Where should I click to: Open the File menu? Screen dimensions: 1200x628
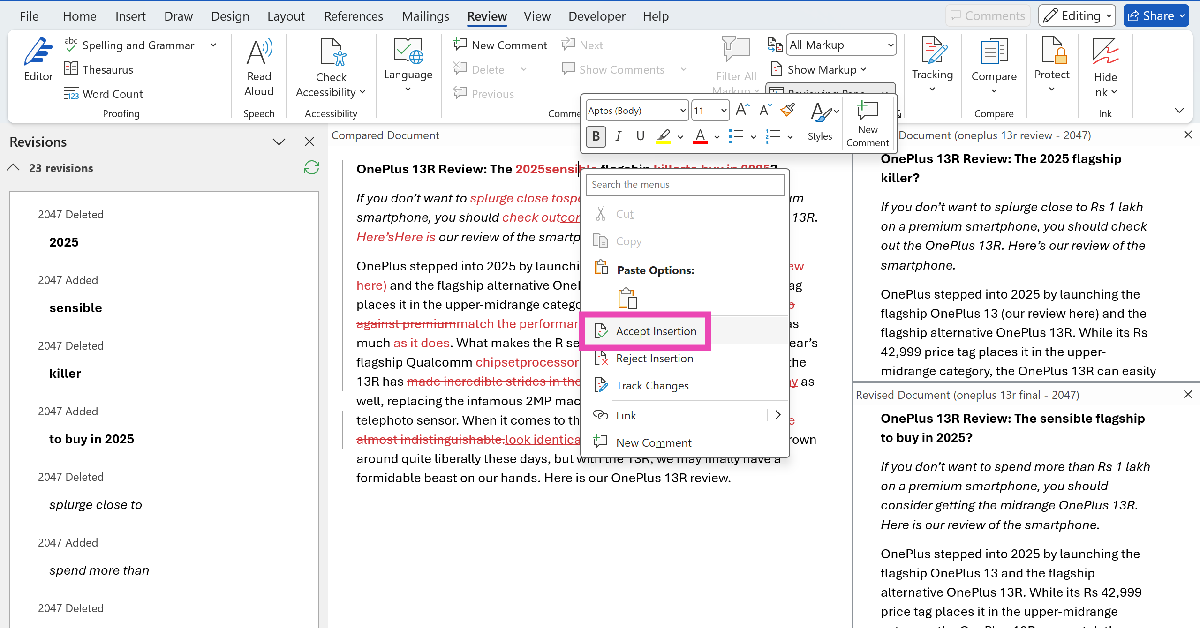point(29,16)
